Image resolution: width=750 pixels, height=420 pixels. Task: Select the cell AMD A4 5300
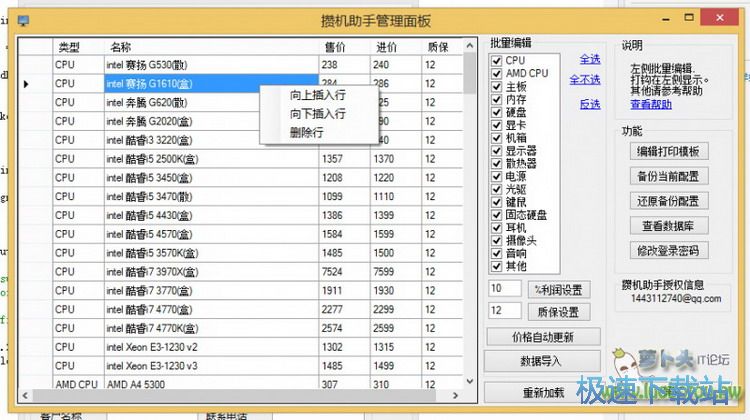tap(211, 383)
